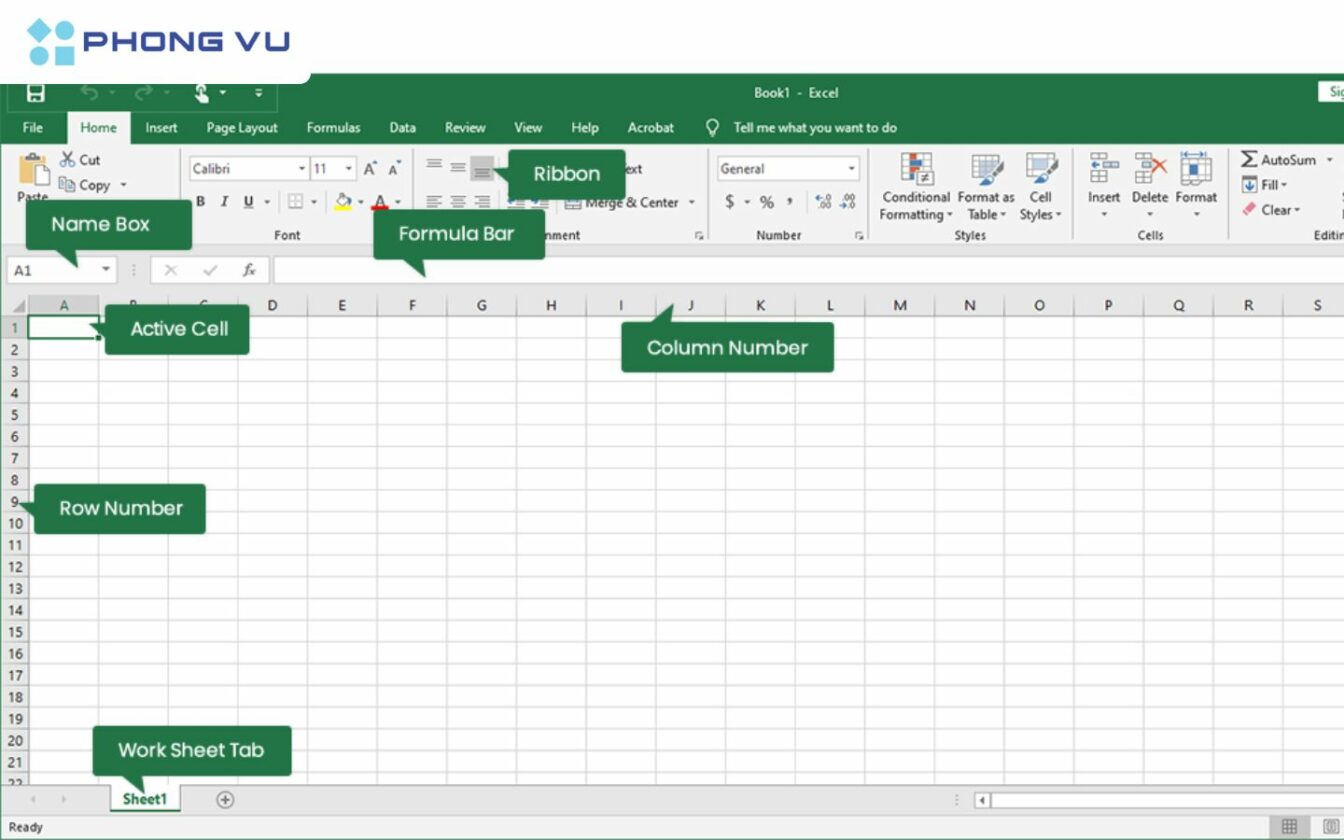The height and width of the screenshot is (840, 1344).
Task: Click the Increase Decimal icon
Action: 823,202
